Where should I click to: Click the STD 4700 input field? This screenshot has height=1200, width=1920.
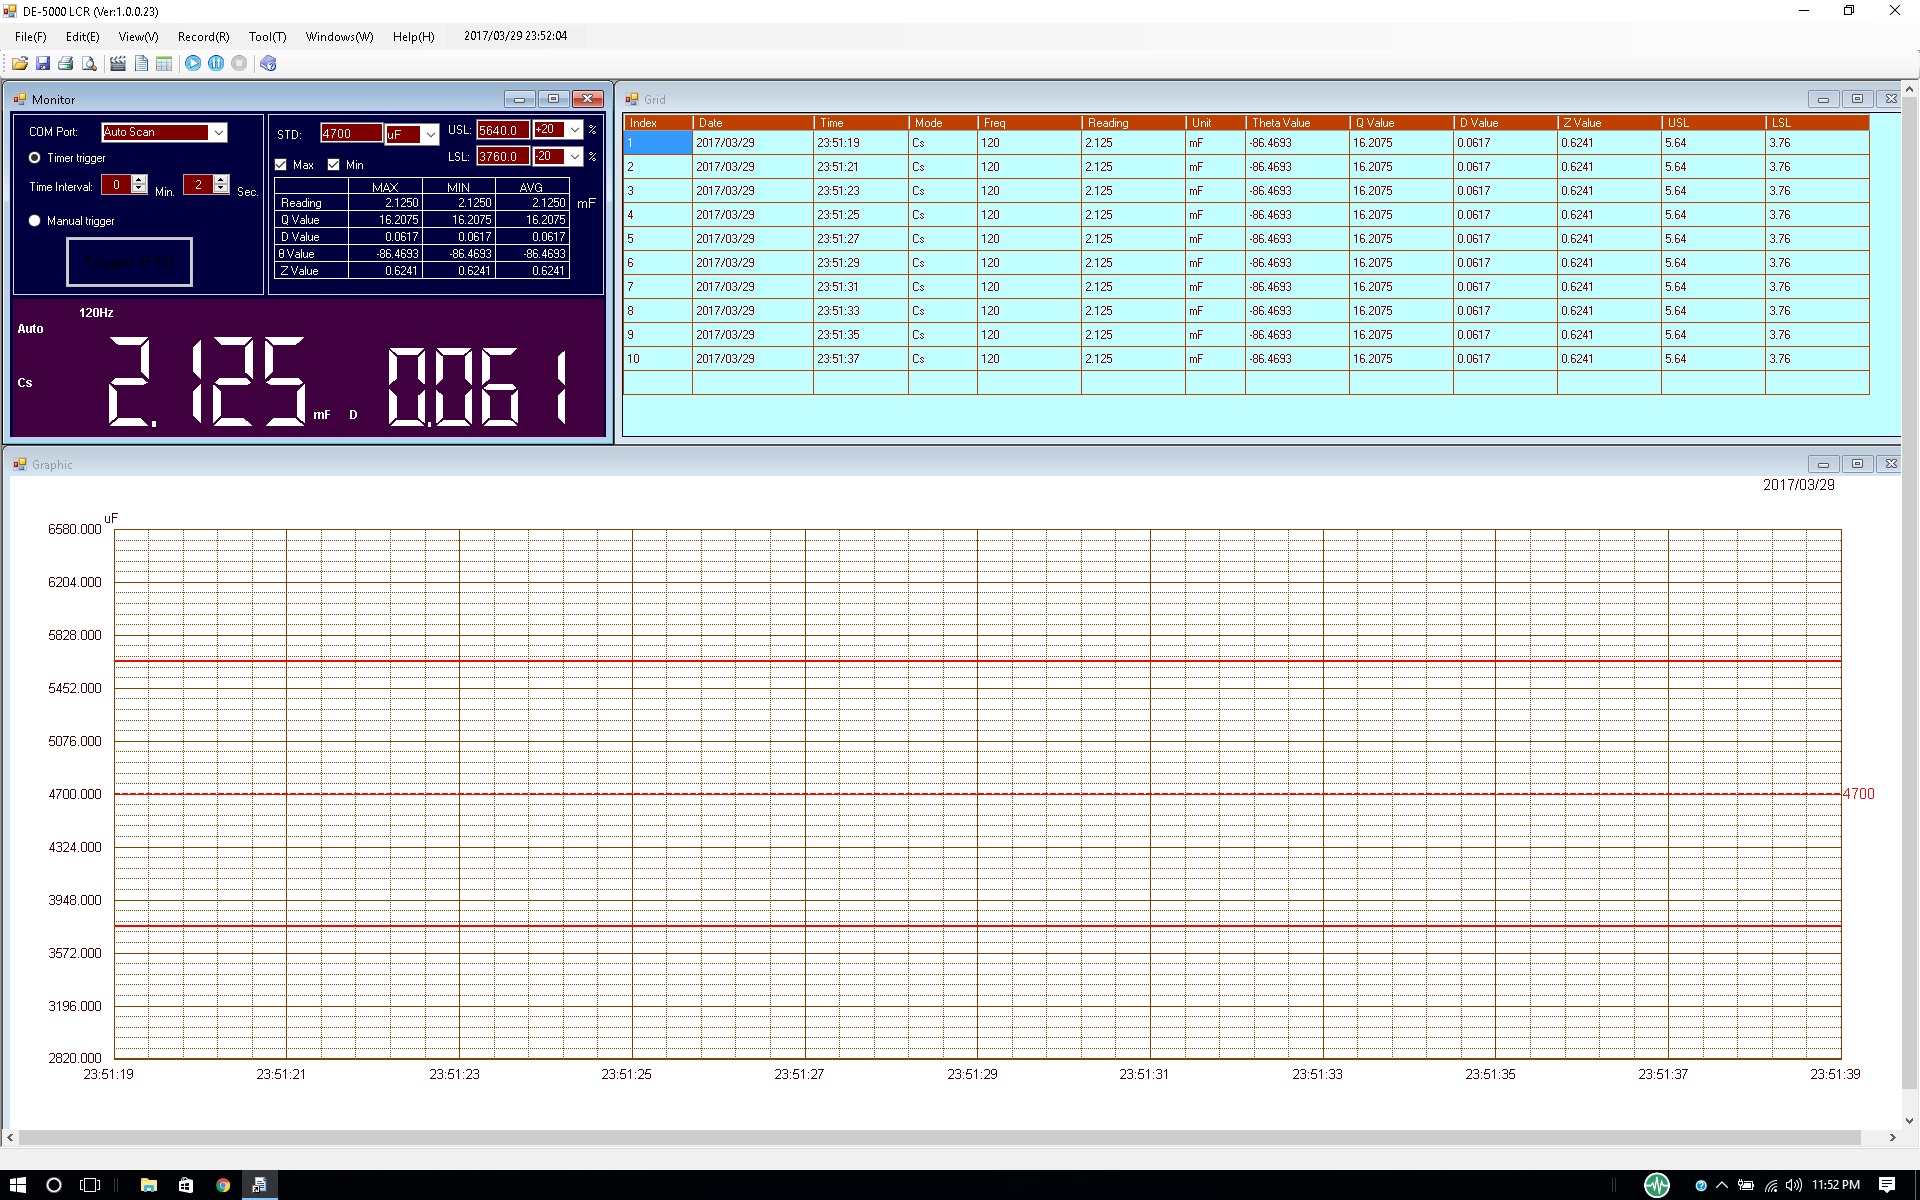tap(351, 133)
